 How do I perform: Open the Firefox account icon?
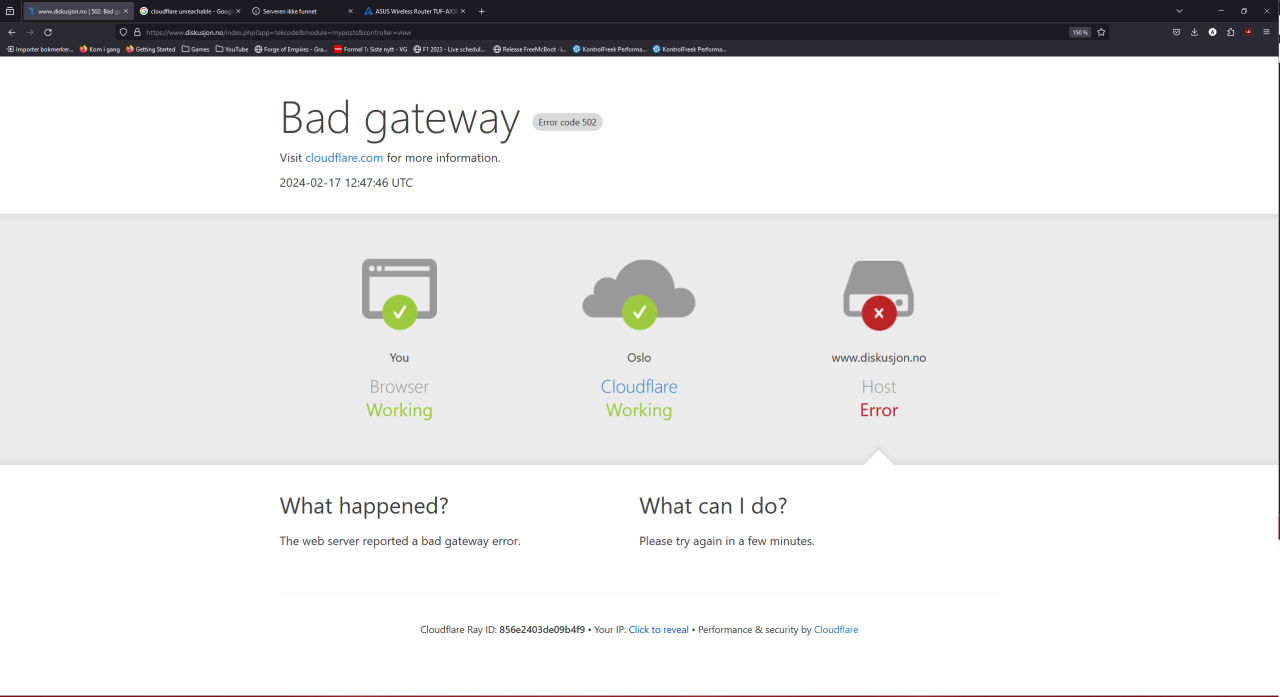1212,32
